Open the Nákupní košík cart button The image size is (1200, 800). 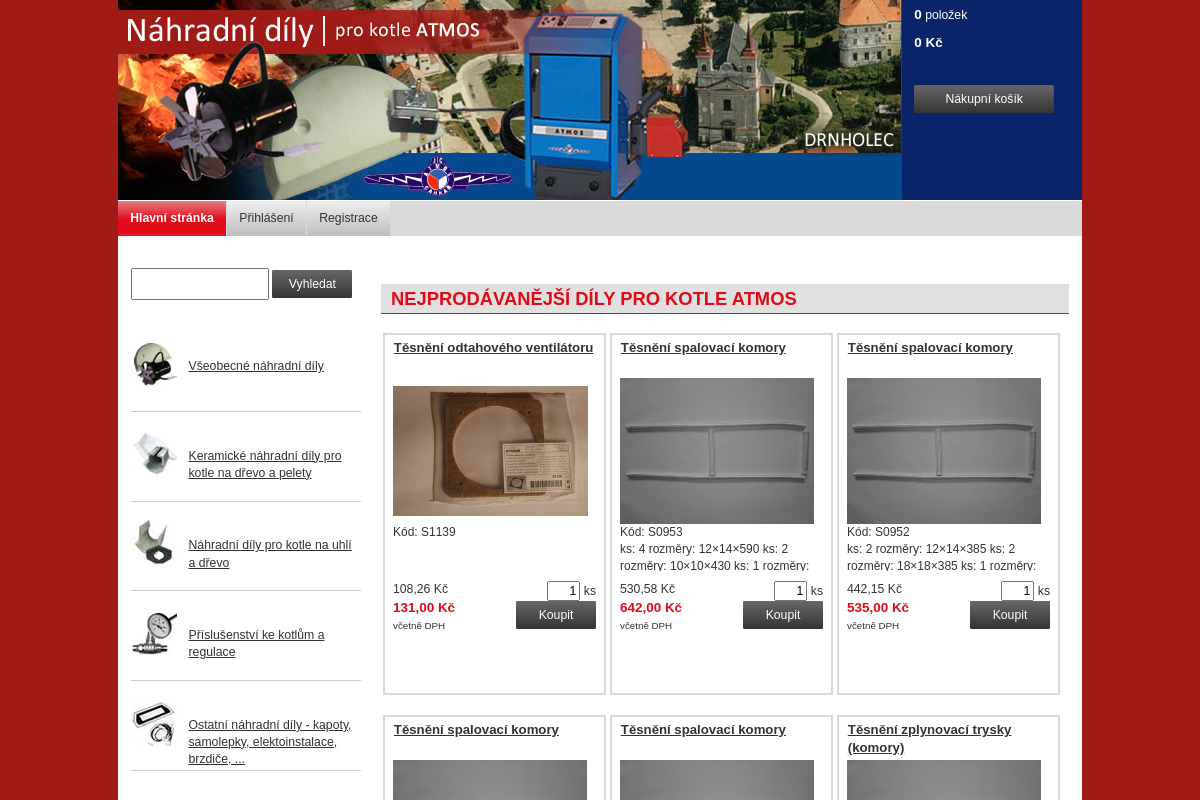(x=984, y=99)
